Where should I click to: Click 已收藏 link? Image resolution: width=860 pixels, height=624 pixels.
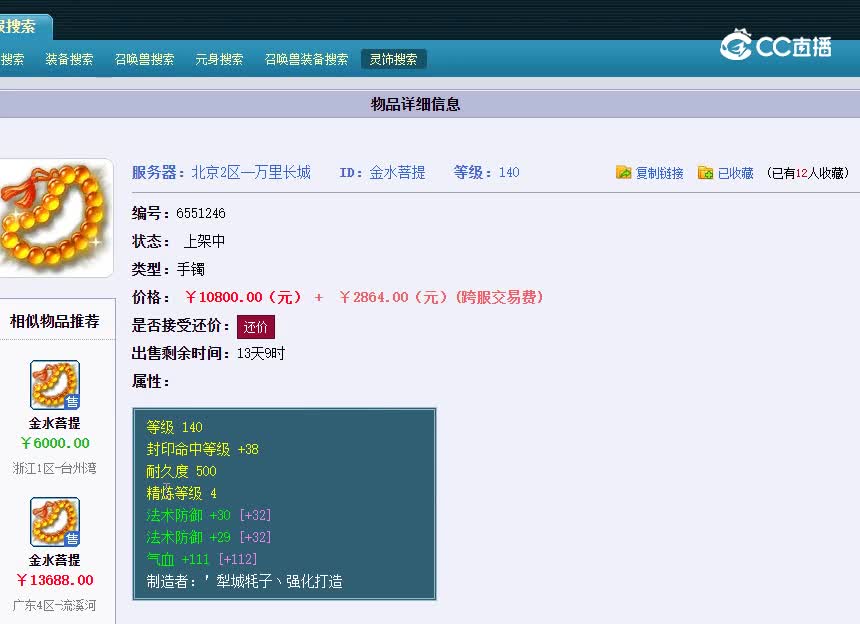(x=735, y=173)
